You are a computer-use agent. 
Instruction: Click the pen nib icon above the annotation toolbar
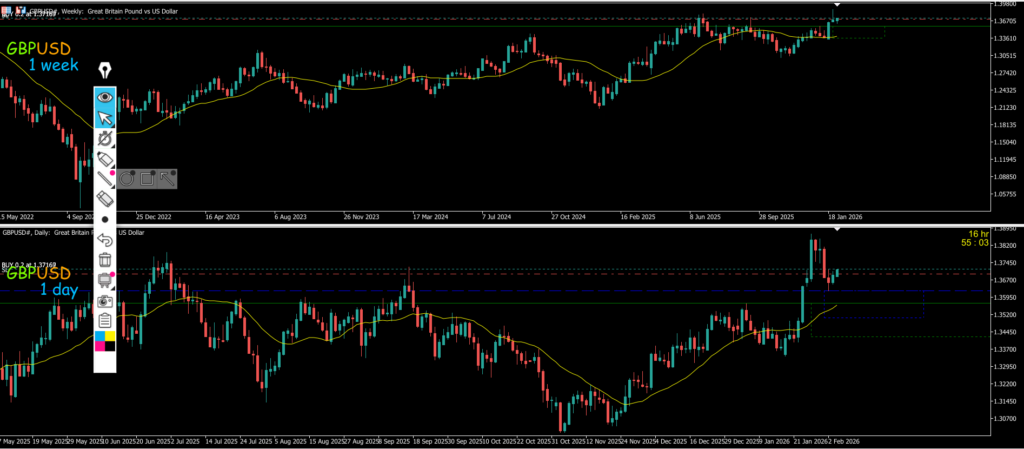[x=105, y=71]
